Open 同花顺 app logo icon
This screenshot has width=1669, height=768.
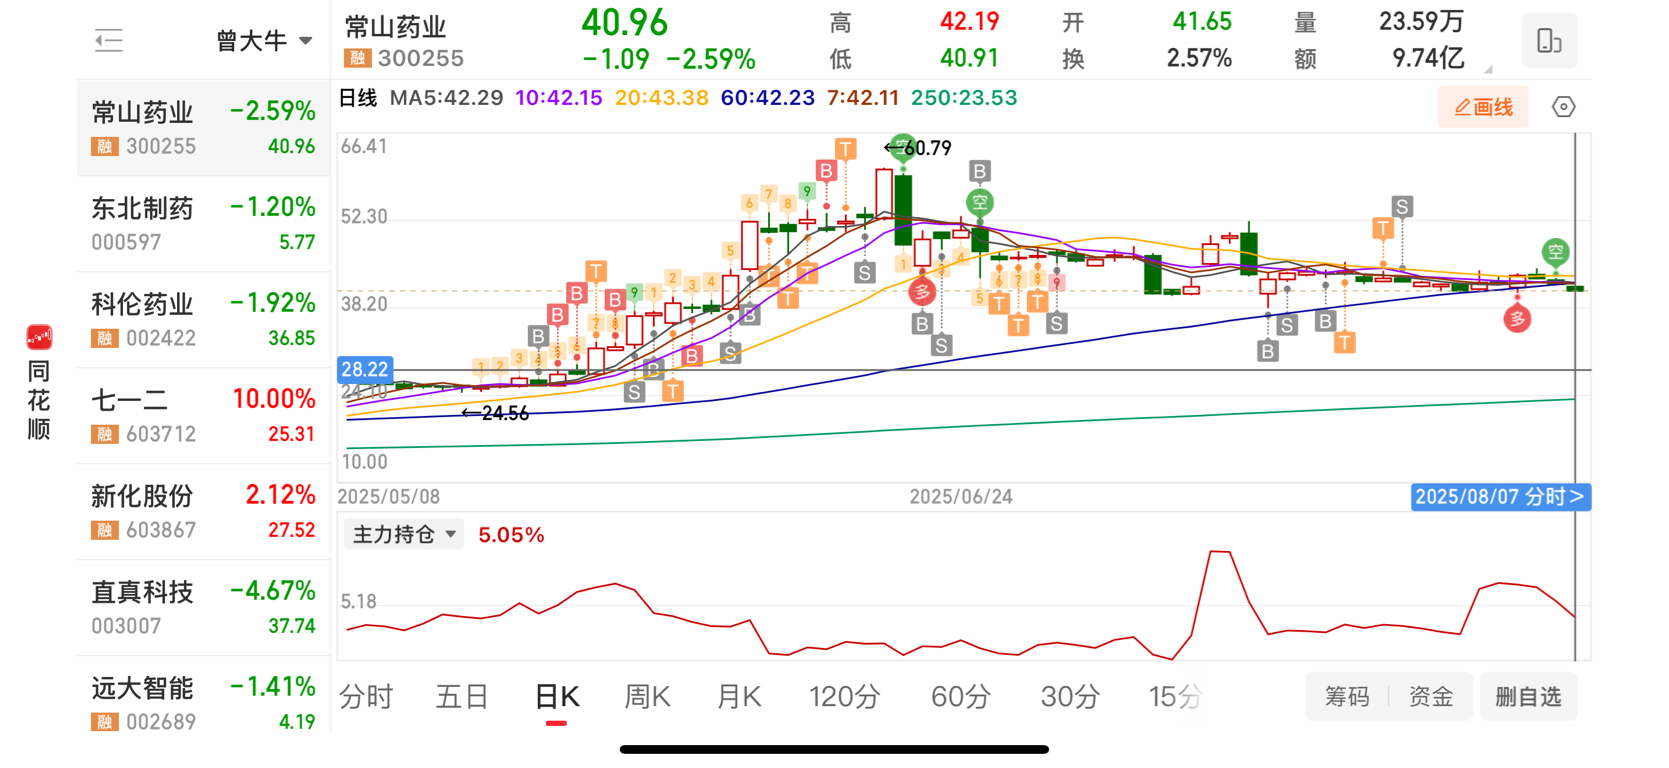pos(39,337)
